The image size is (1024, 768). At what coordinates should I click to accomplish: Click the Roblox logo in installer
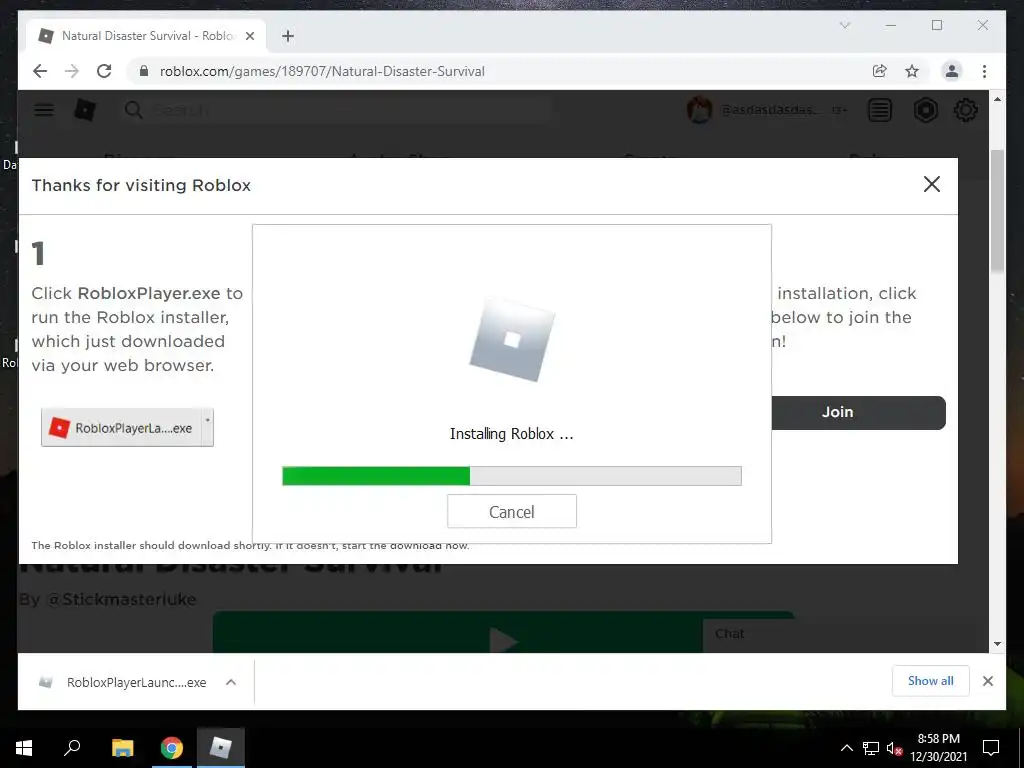coord(512,340)
